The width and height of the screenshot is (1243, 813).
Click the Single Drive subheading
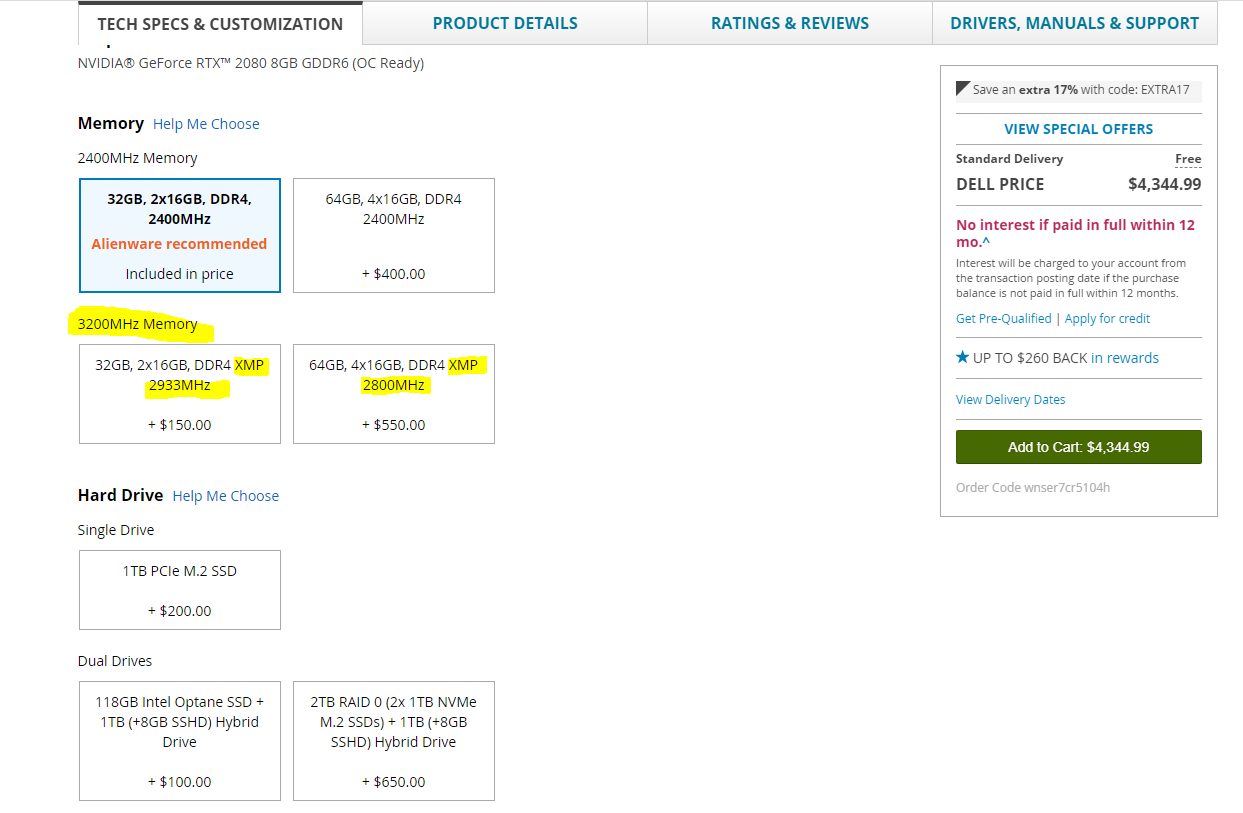pos(116,530)
